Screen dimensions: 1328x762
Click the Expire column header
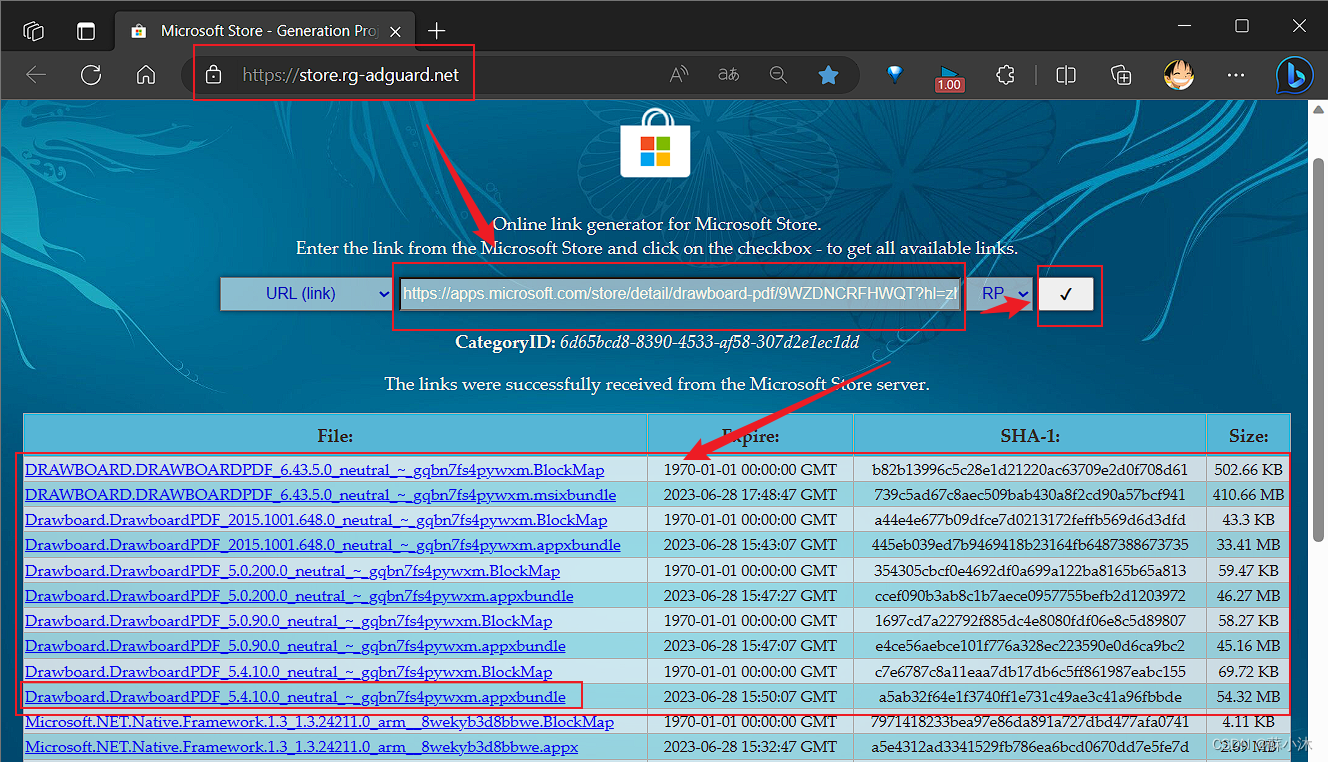[x=750, y=436]
